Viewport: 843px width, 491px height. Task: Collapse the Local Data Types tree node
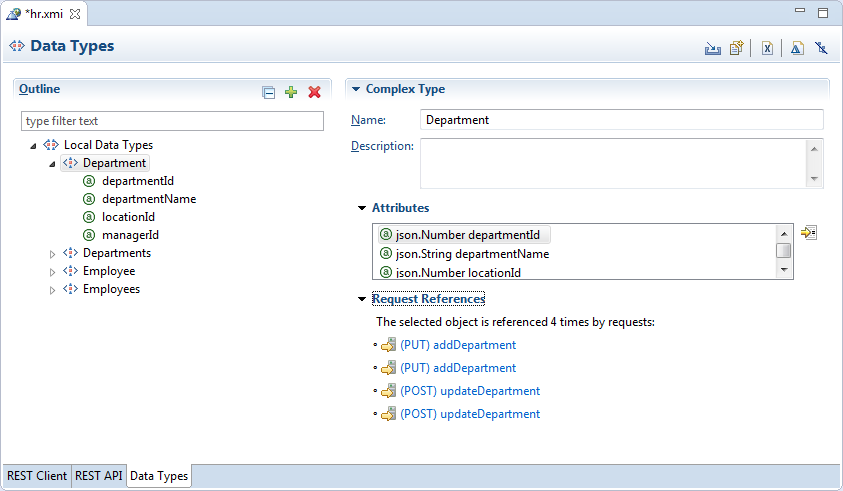tap(33, 146)
